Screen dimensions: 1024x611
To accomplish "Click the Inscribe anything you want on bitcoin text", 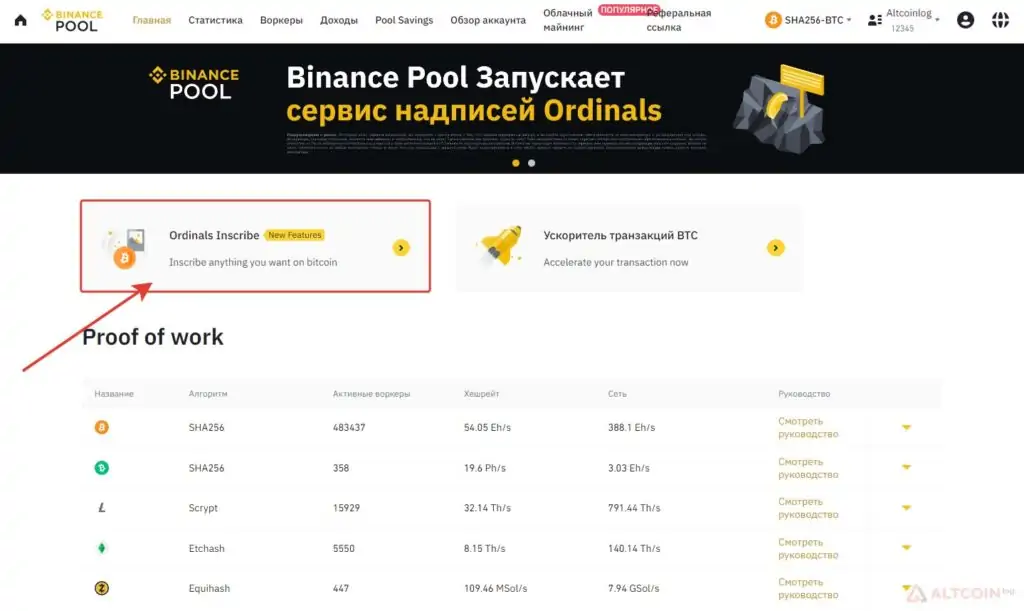I will pos(253,262).
